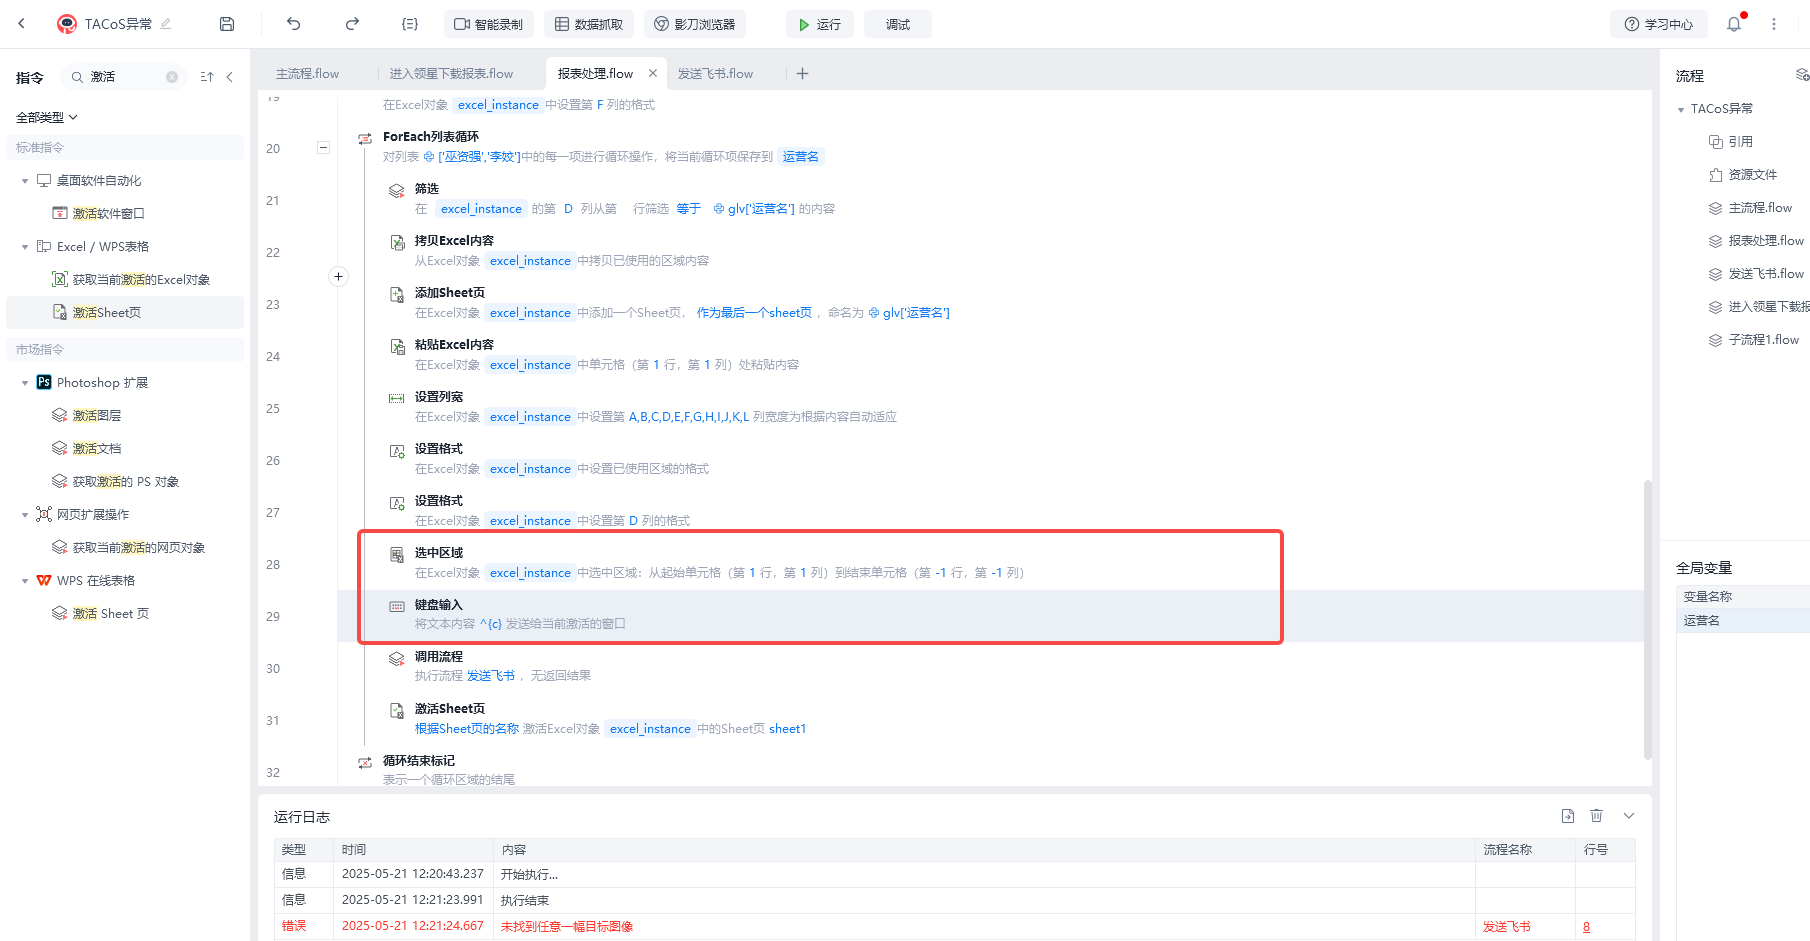Viewport: 1810px width, 941px height.
Task: Launch the 影刀浏览器
Action: (x=695, y=24)
